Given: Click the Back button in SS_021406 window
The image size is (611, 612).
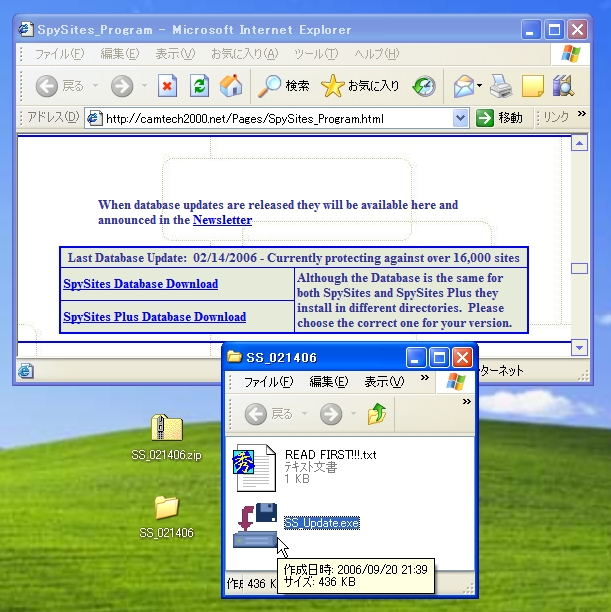Looking at the screenshot, I should click(x=269, y=414).
